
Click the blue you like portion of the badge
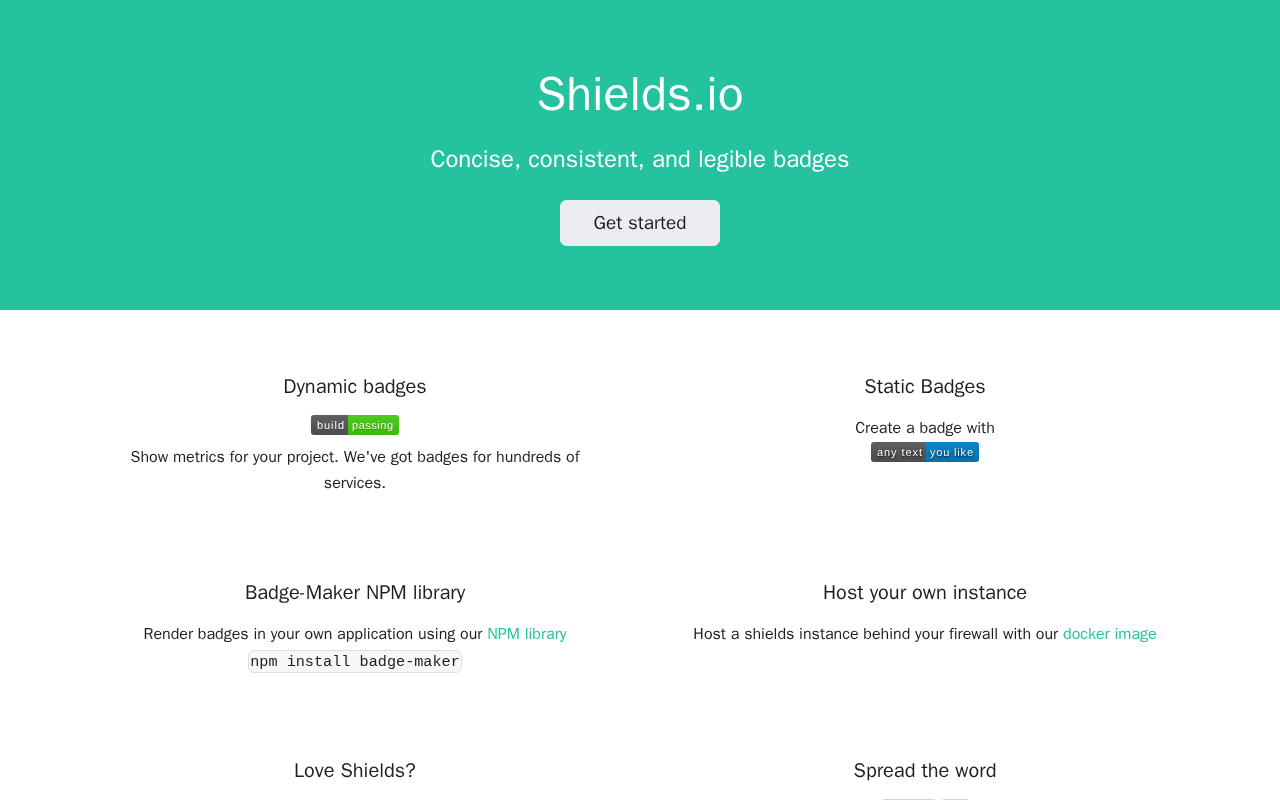[x=952, y=452]
